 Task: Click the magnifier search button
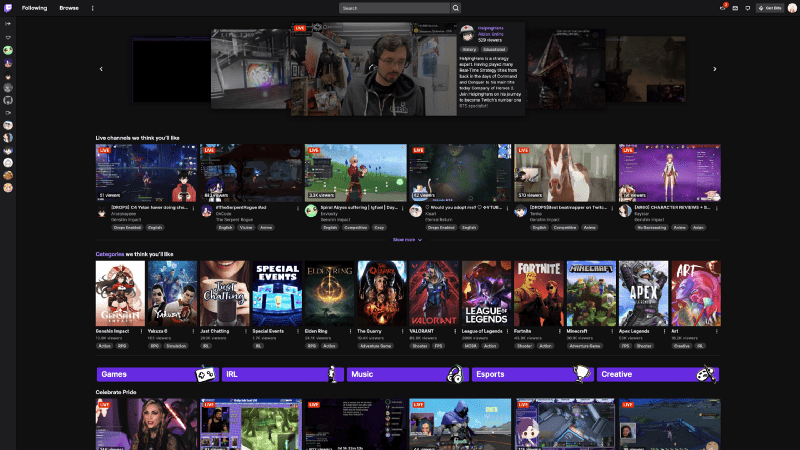coord(456,8)
